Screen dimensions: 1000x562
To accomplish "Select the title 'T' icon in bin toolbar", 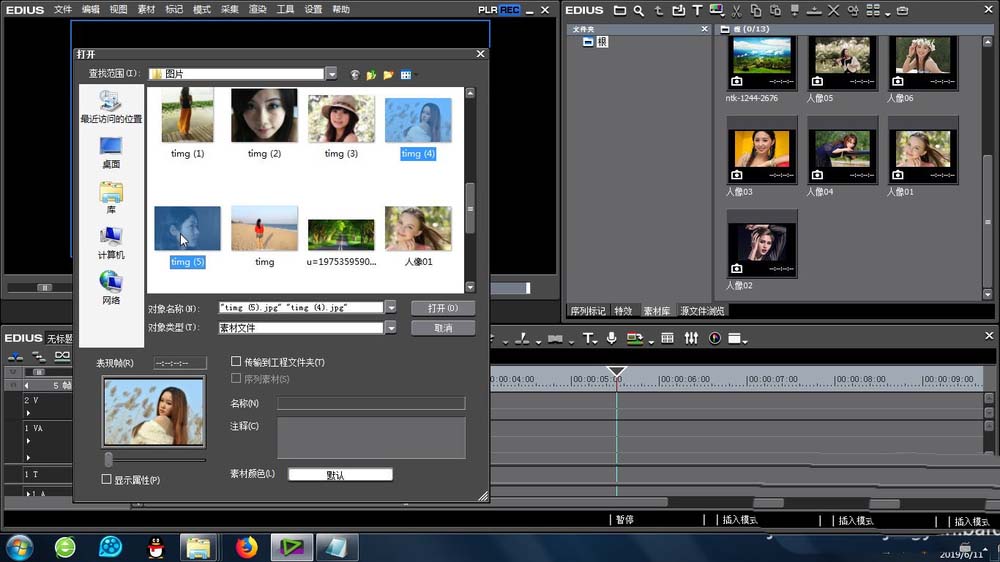I will [697, 11].
